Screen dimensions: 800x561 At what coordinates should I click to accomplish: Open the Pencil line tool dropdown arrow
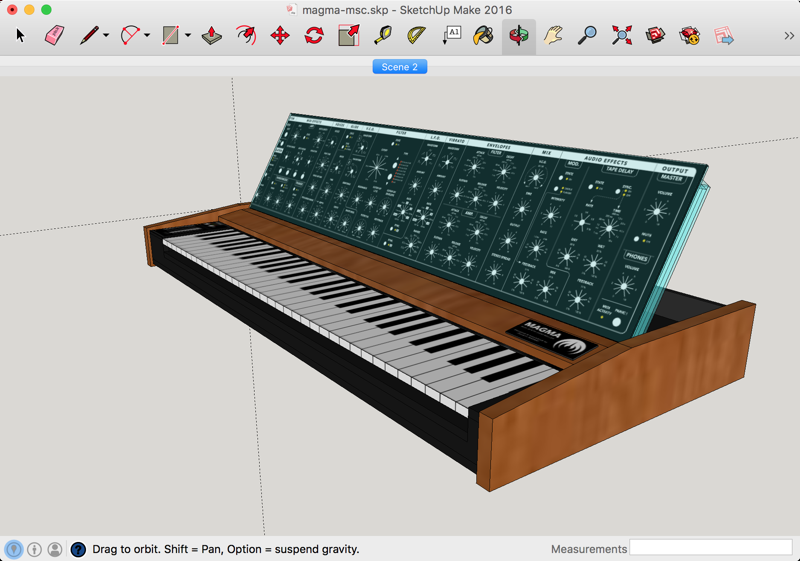[x=106, y=37]
